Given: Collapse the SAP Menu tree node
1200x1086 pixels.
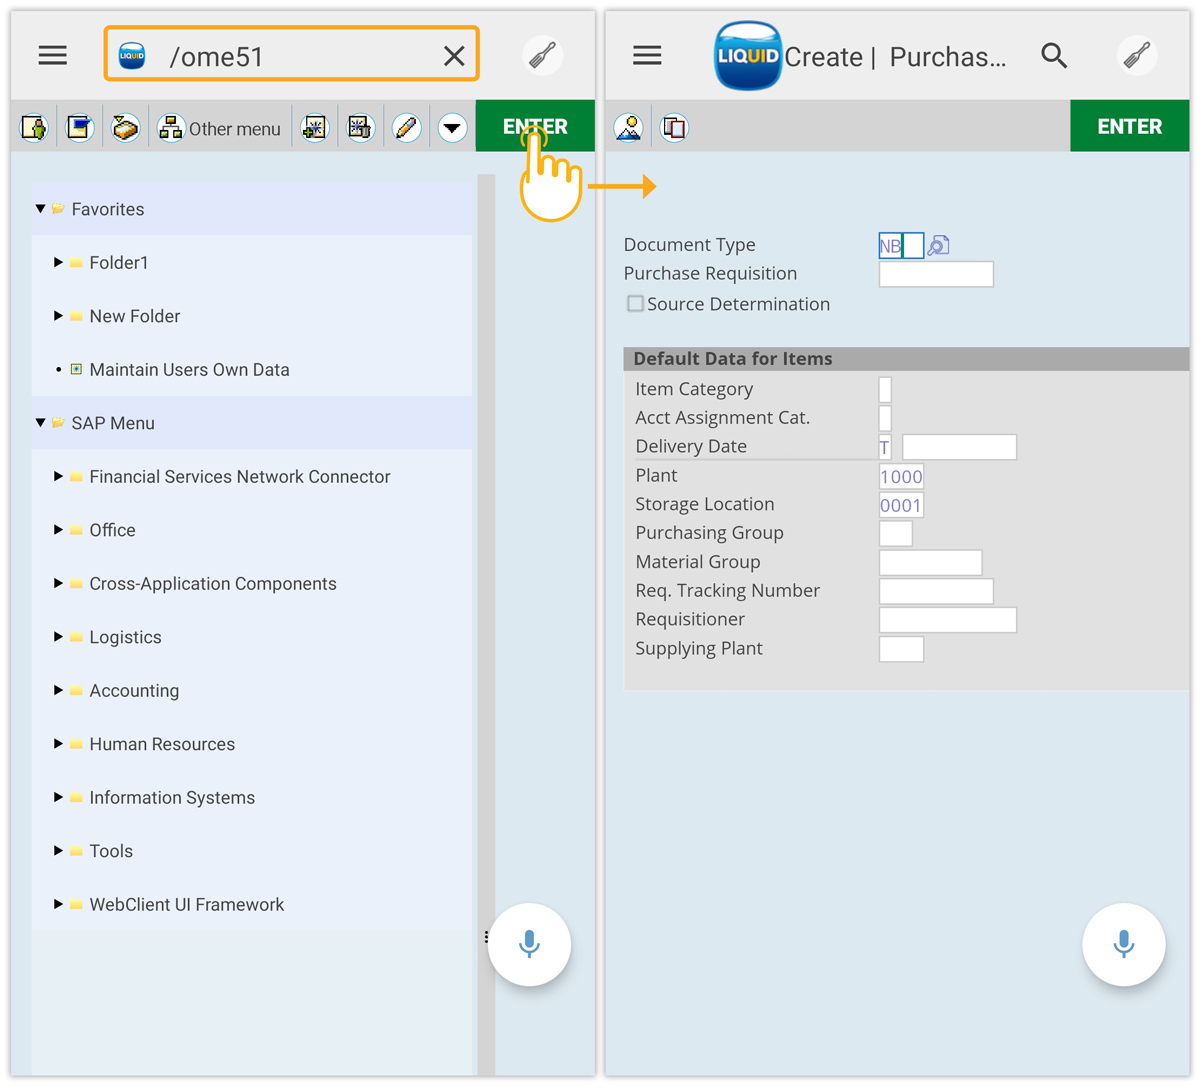Looking at the screenshot, I should (41, 423).
